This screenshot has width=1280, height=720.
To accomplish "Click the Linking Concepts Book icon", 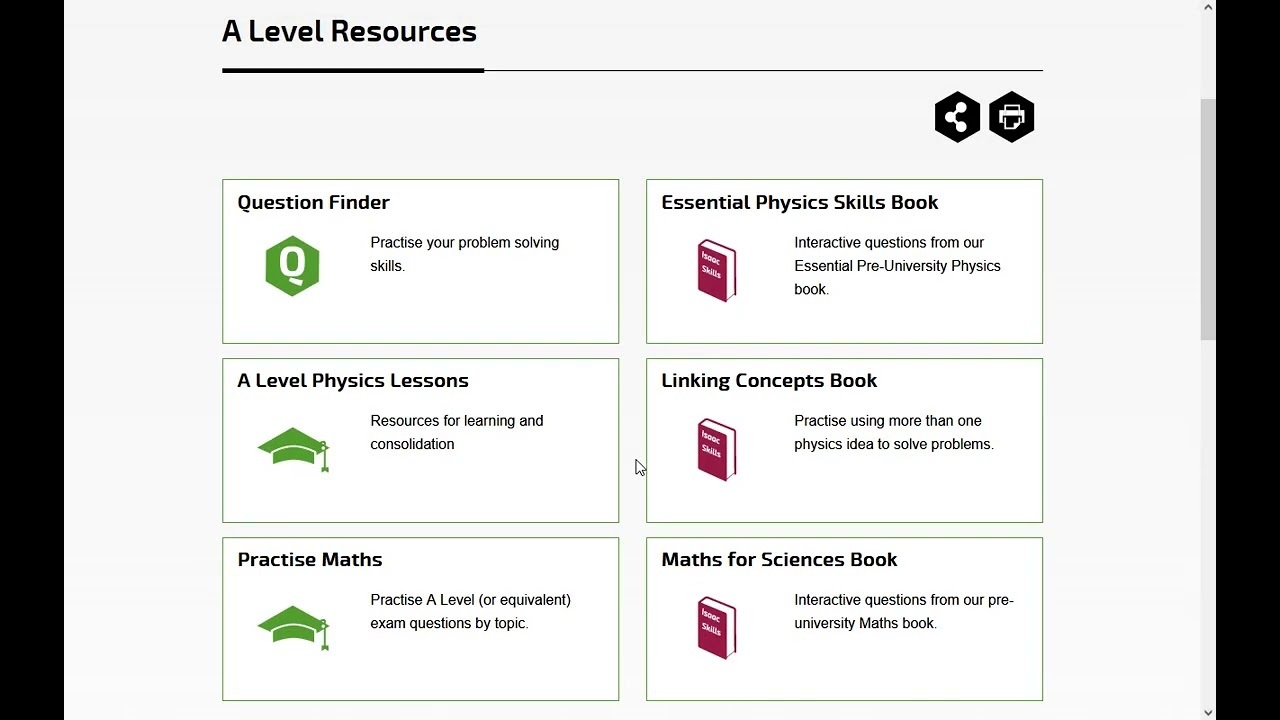I will point(717,449).
